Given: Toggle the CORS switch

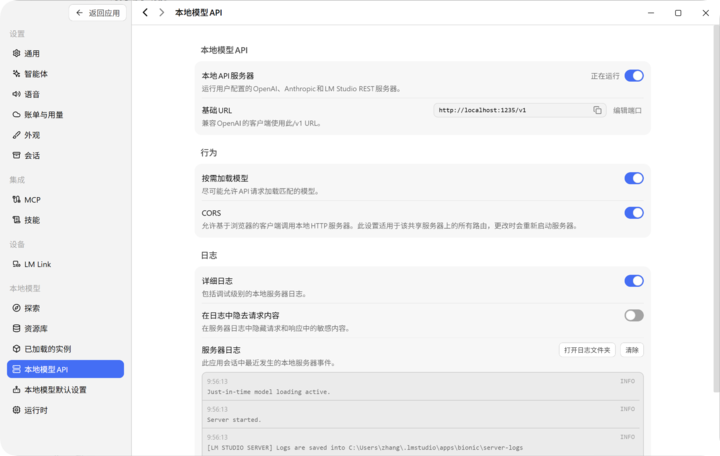Looking at the screenshot, I should 634,213.
